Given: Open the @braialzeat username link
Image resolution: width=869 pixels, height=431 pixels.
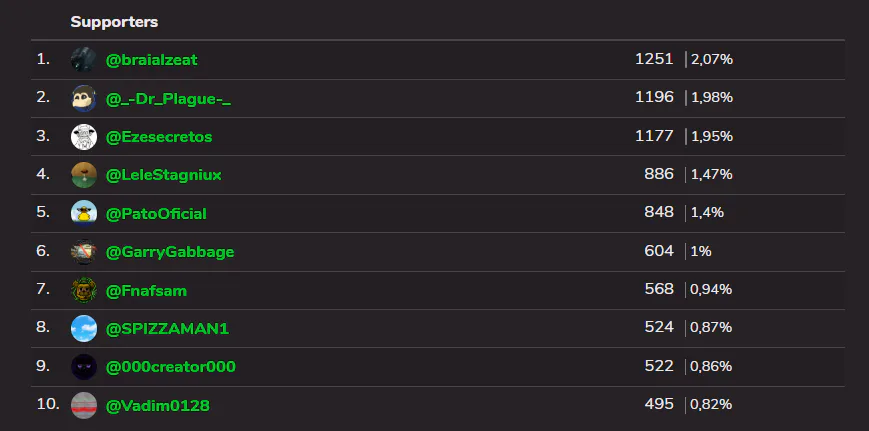Looking at the screenshot, I should pyautogui.click(x=151, y=60).
